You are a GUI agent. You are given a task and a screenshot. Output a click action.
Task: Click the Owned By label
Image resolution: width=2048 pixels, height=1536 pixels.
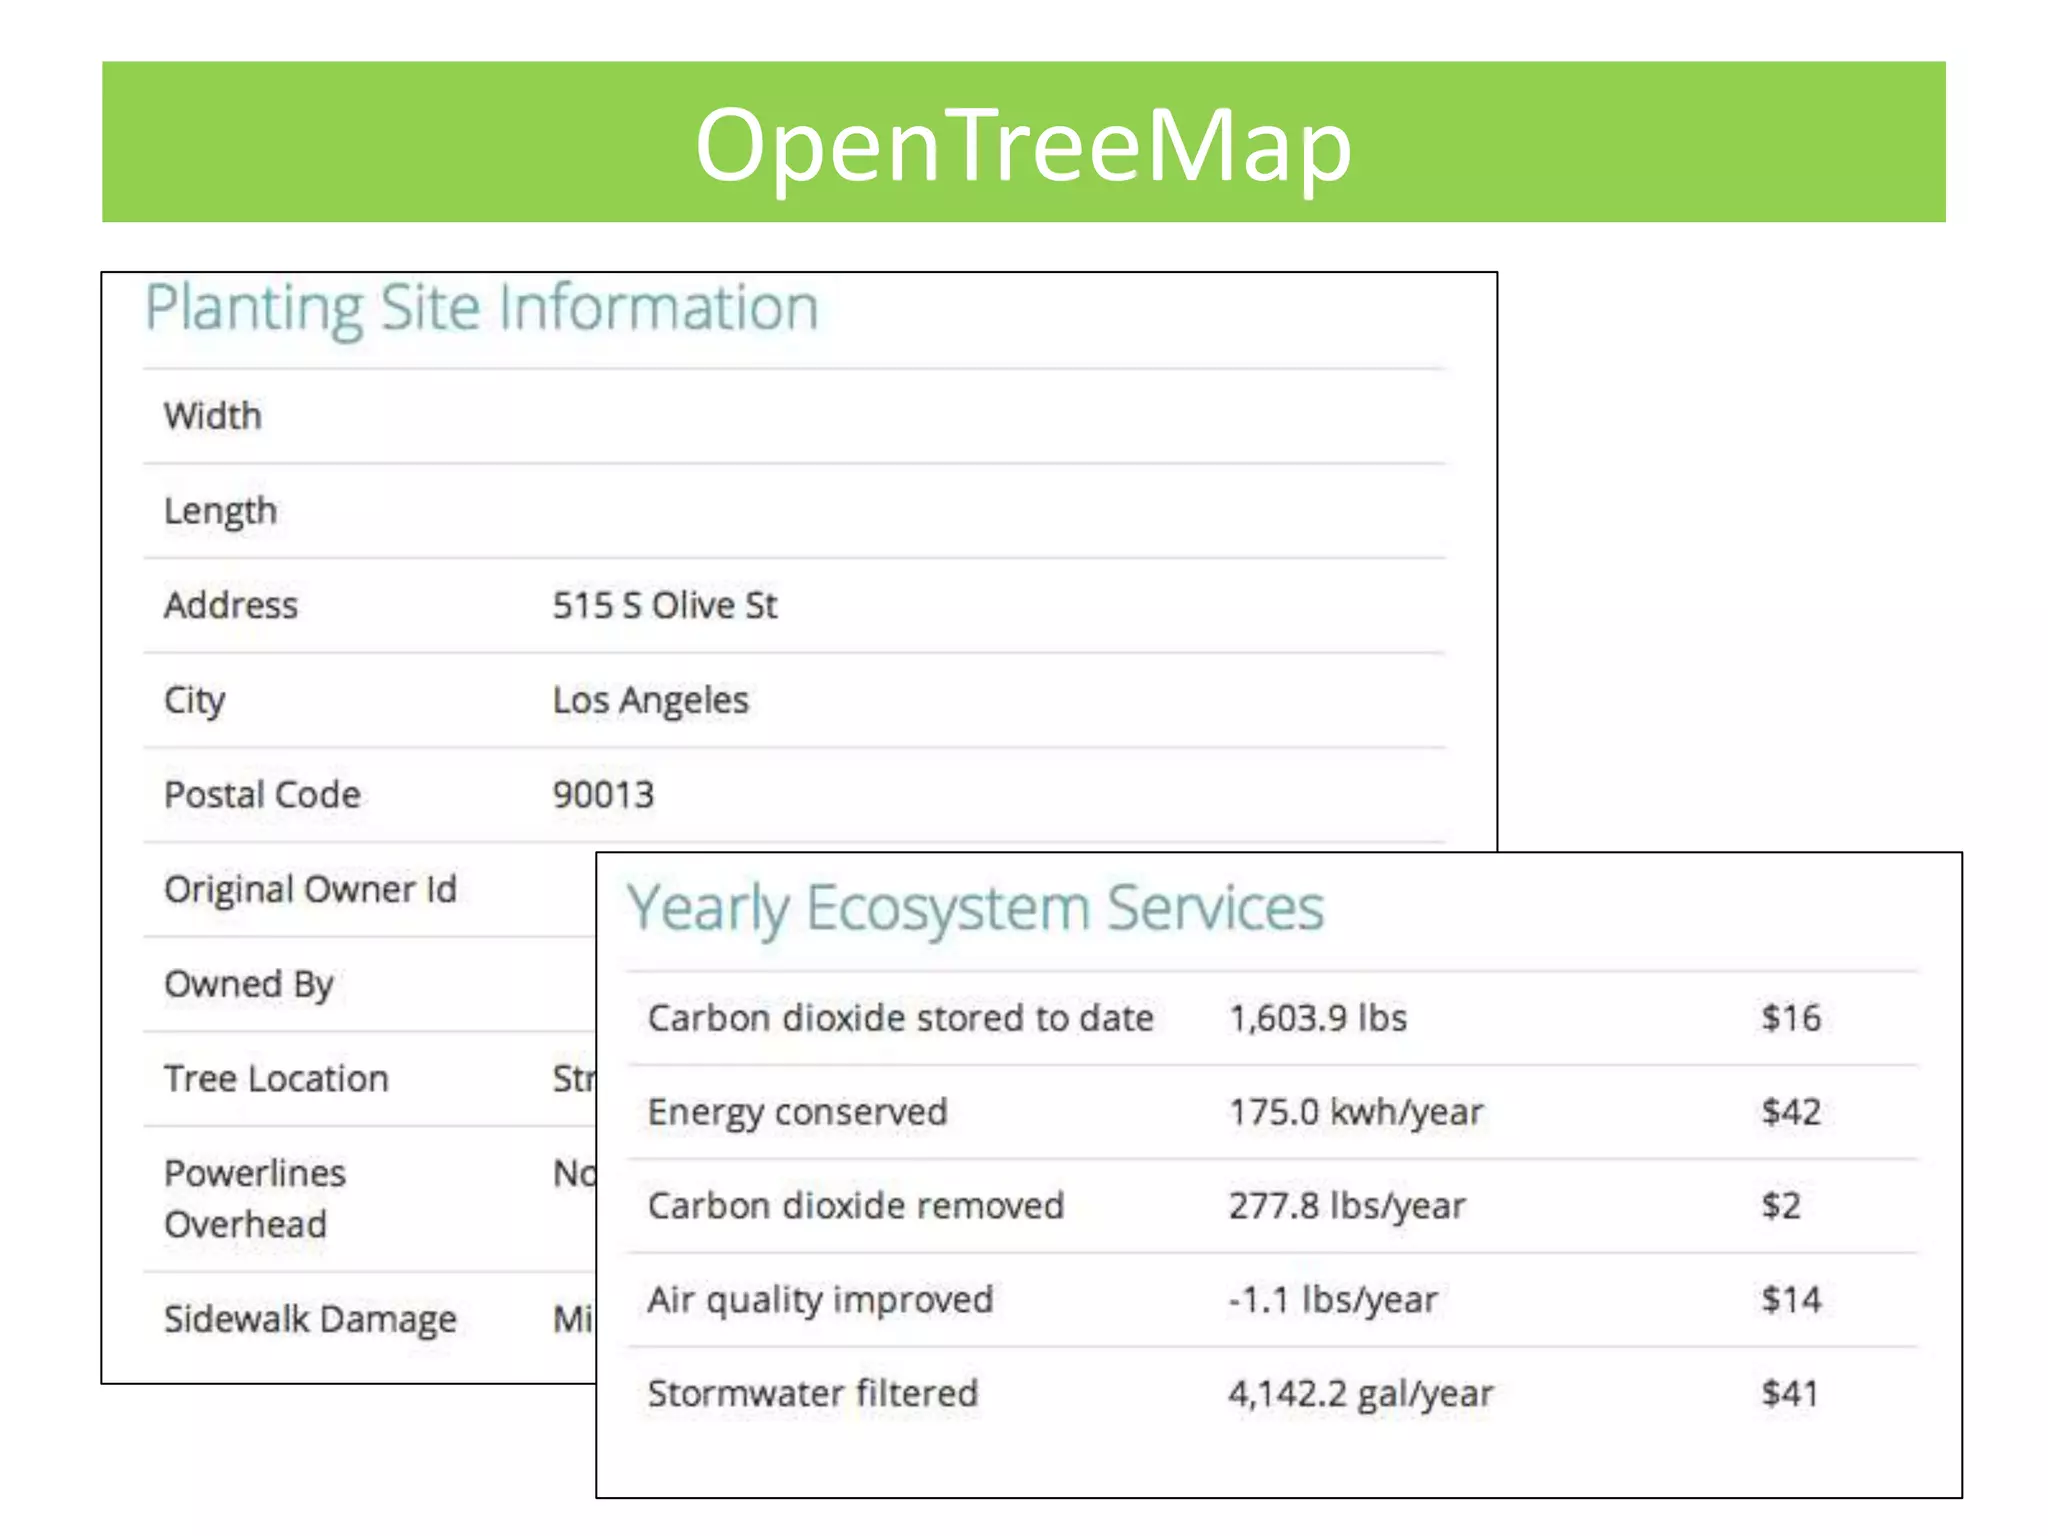pyautogui.click(x=249, y=984)
